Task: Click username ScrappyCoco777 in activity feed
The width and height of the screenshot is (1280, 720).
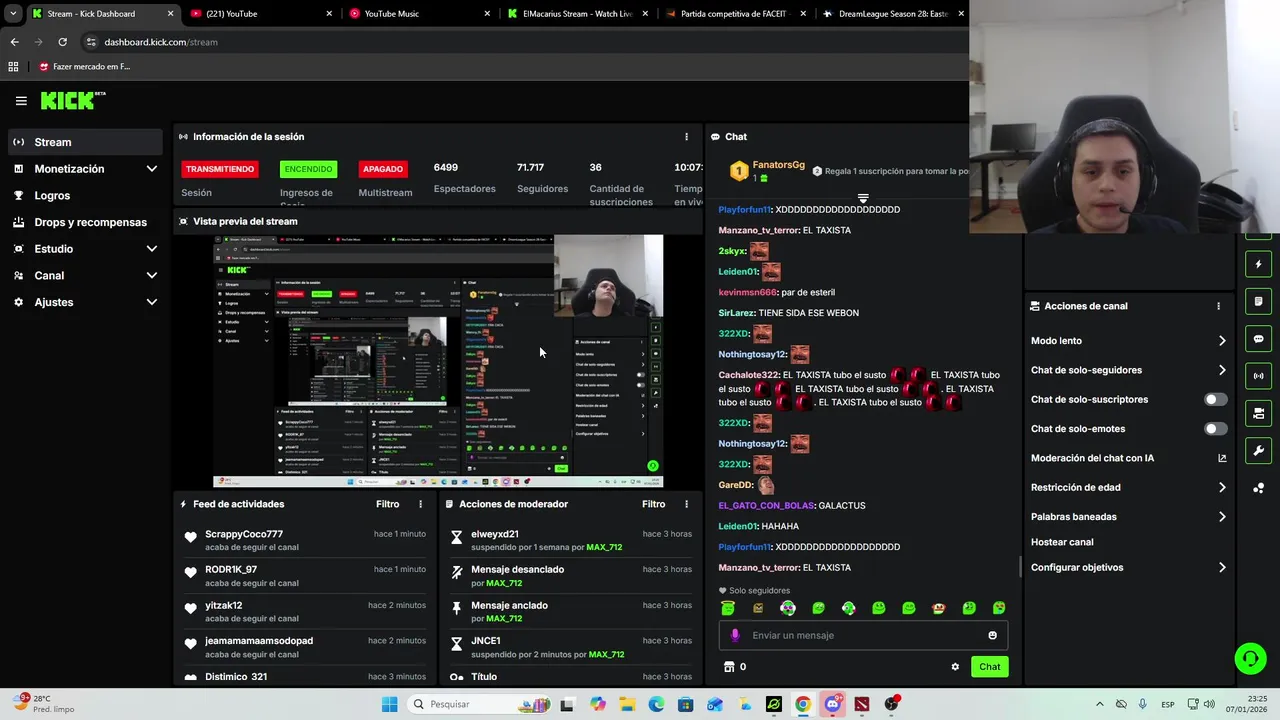Action: [244, 534]
